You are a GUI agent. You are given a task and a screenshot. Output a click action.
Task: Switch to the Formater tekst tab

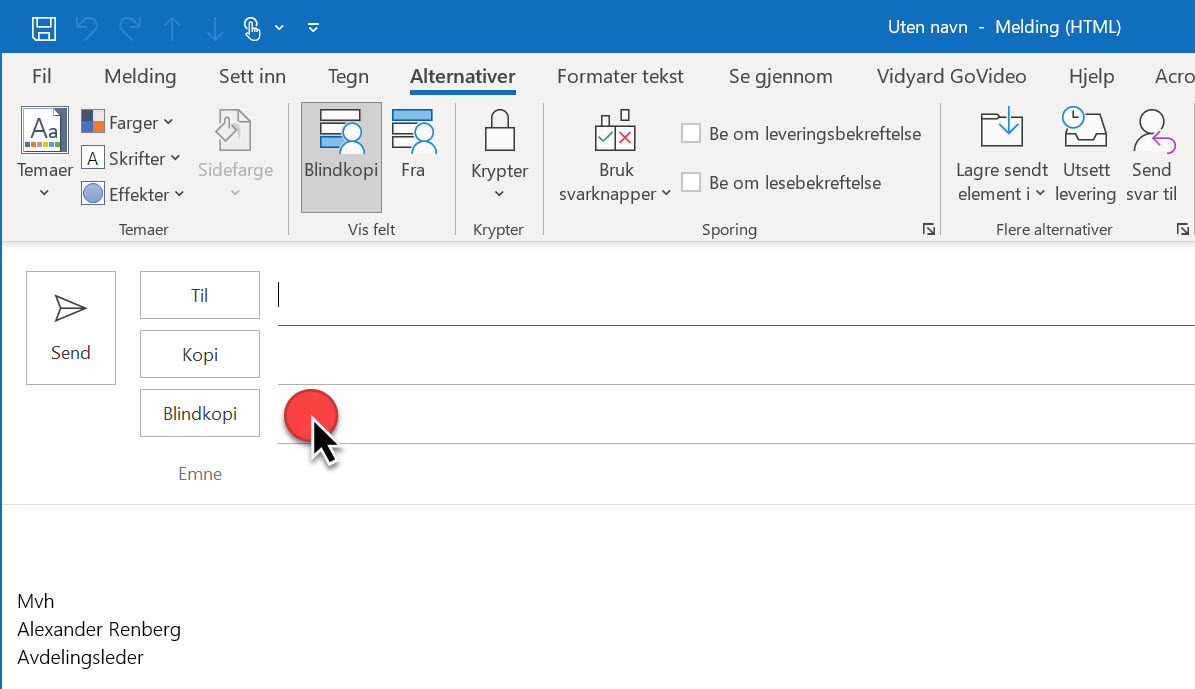[x=620, y=76]
